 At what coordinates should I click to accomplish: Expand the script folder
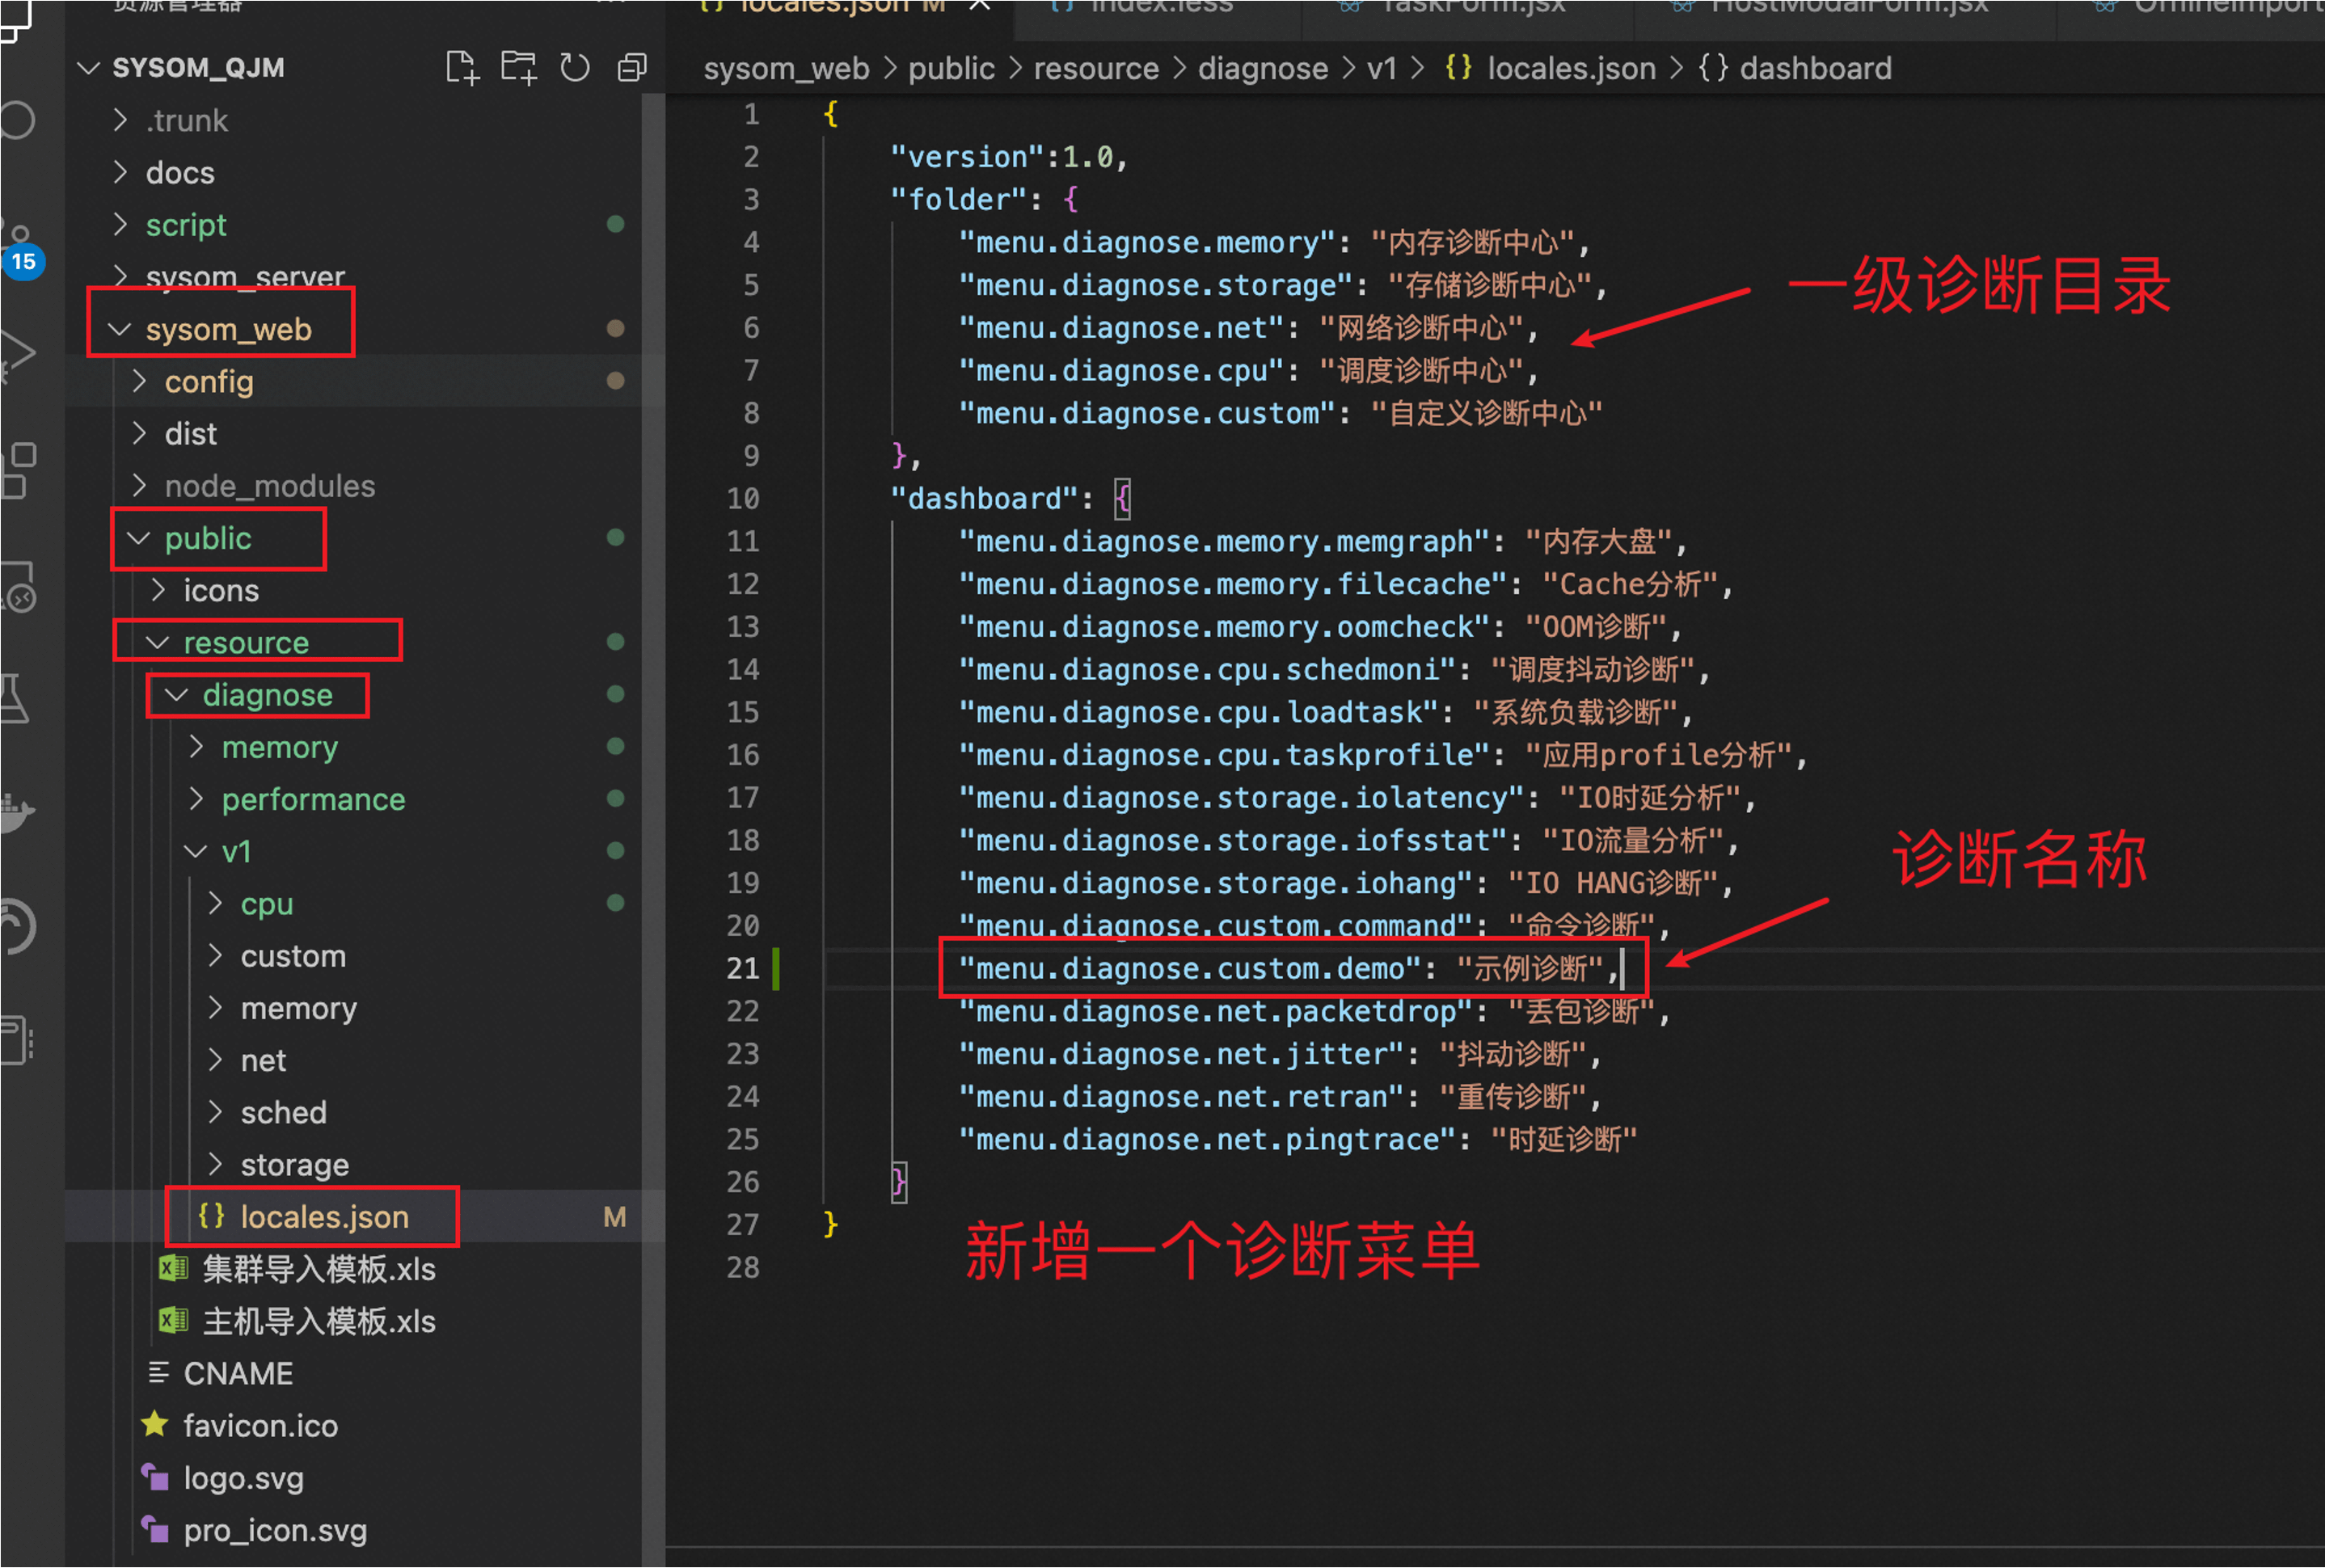(x=121, y=224)
